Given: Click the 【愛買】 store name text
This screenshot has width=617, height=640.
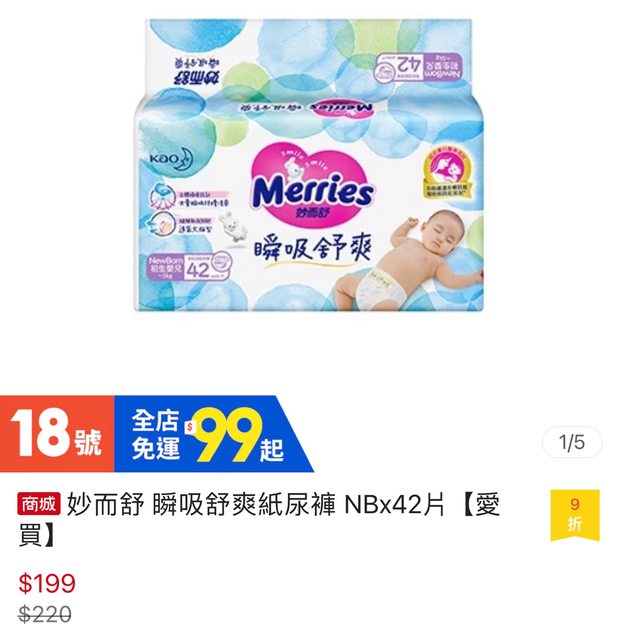Looking at the screenshot, I should pyautogui.click(x=260, y=520).
